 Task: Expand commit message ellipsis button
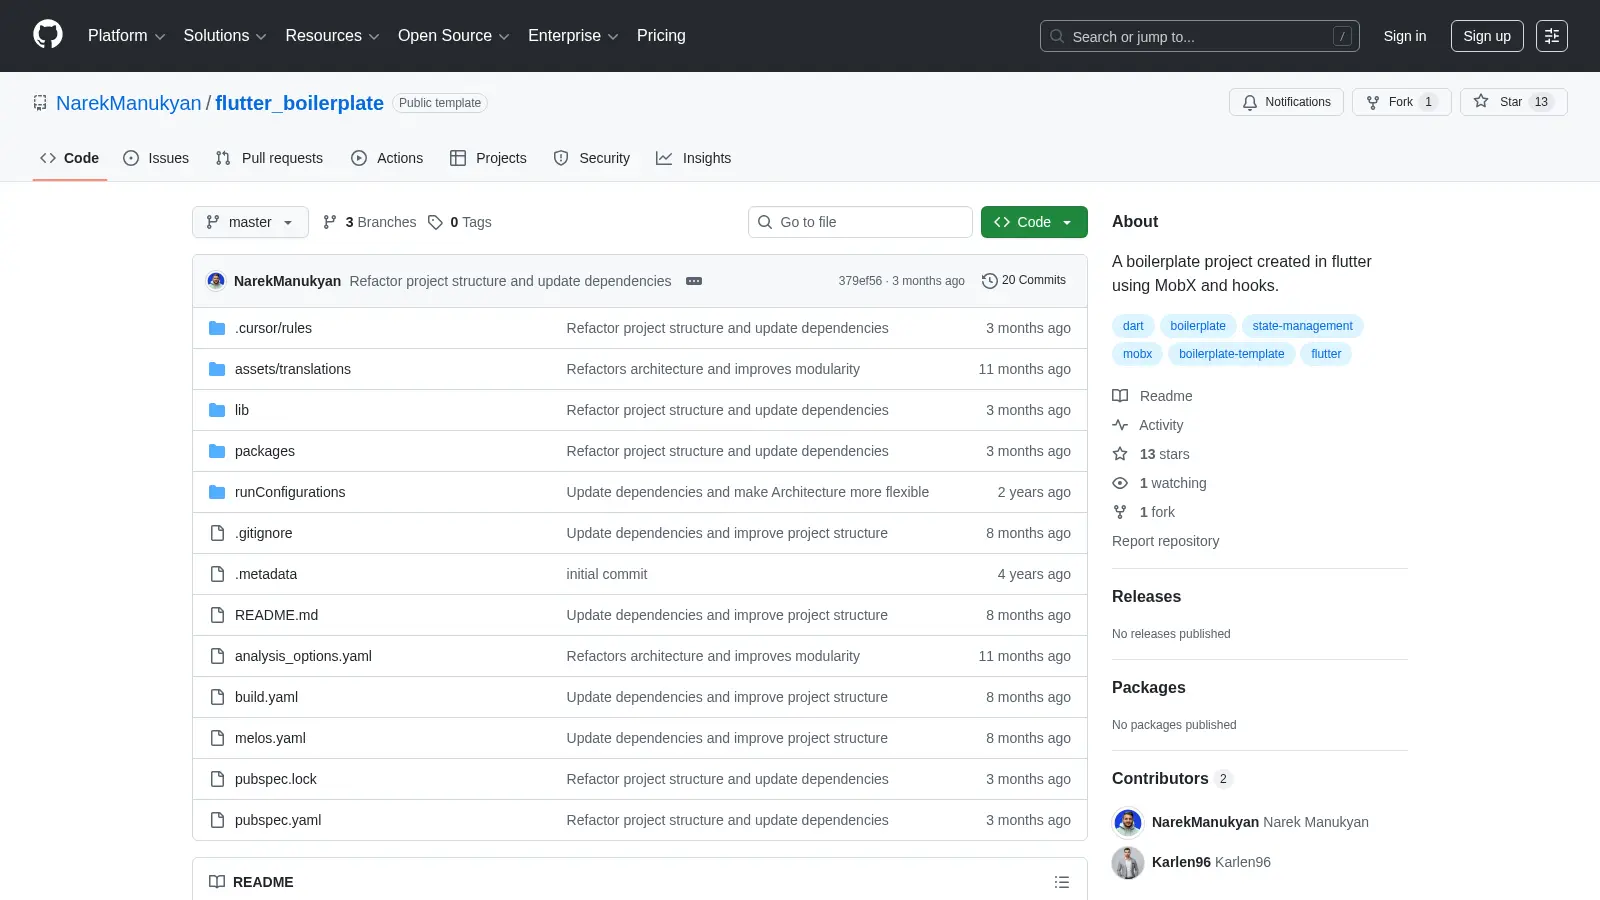(694, 281)
